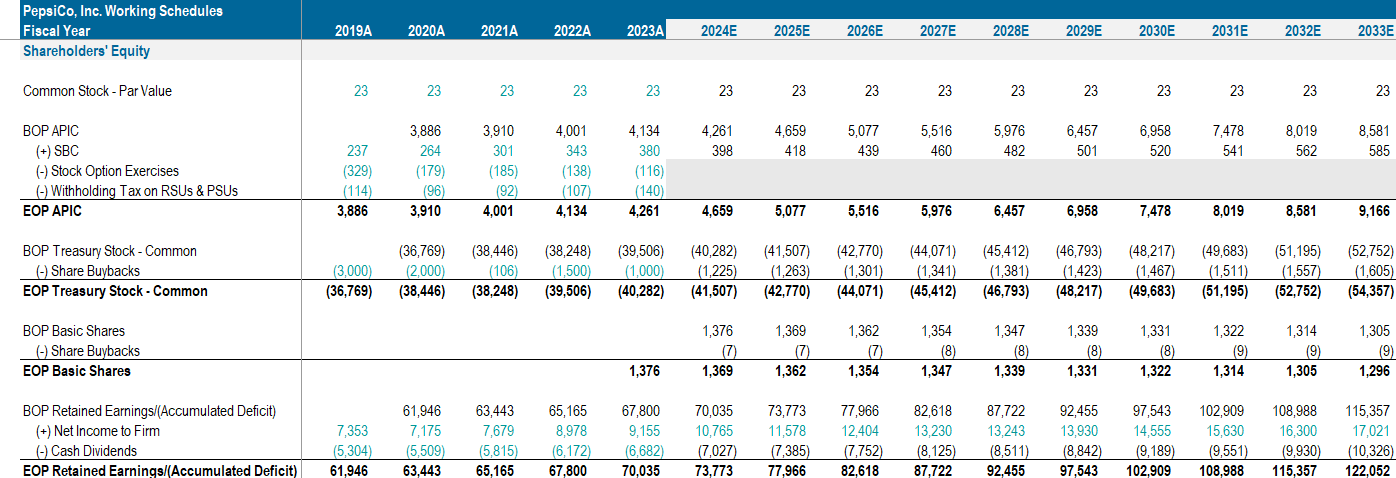The height and width of the screenshot is (478, 1396).
Task: Click BOP Retained Earnings value 61,946 in 2020A
Action: click(x=421, y=411)
